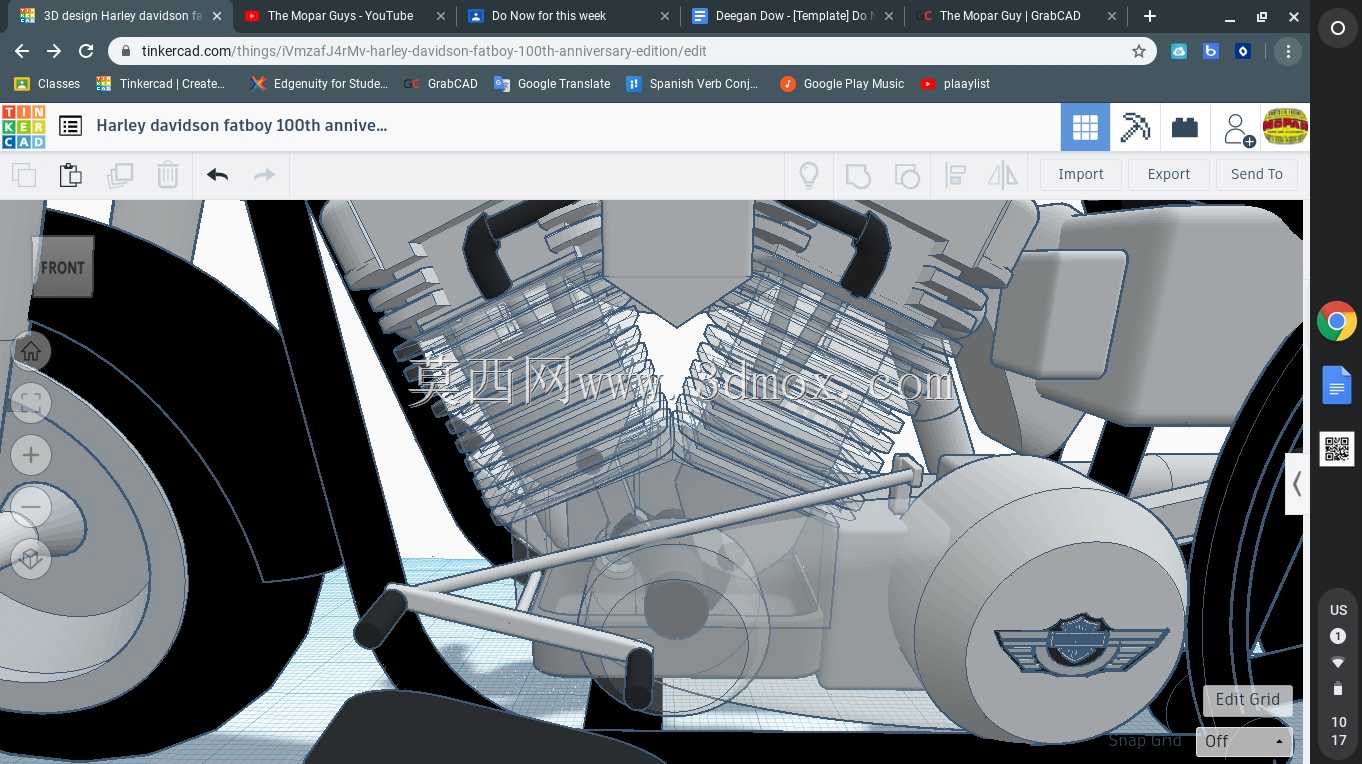Click the Import button

(1081, 174)
